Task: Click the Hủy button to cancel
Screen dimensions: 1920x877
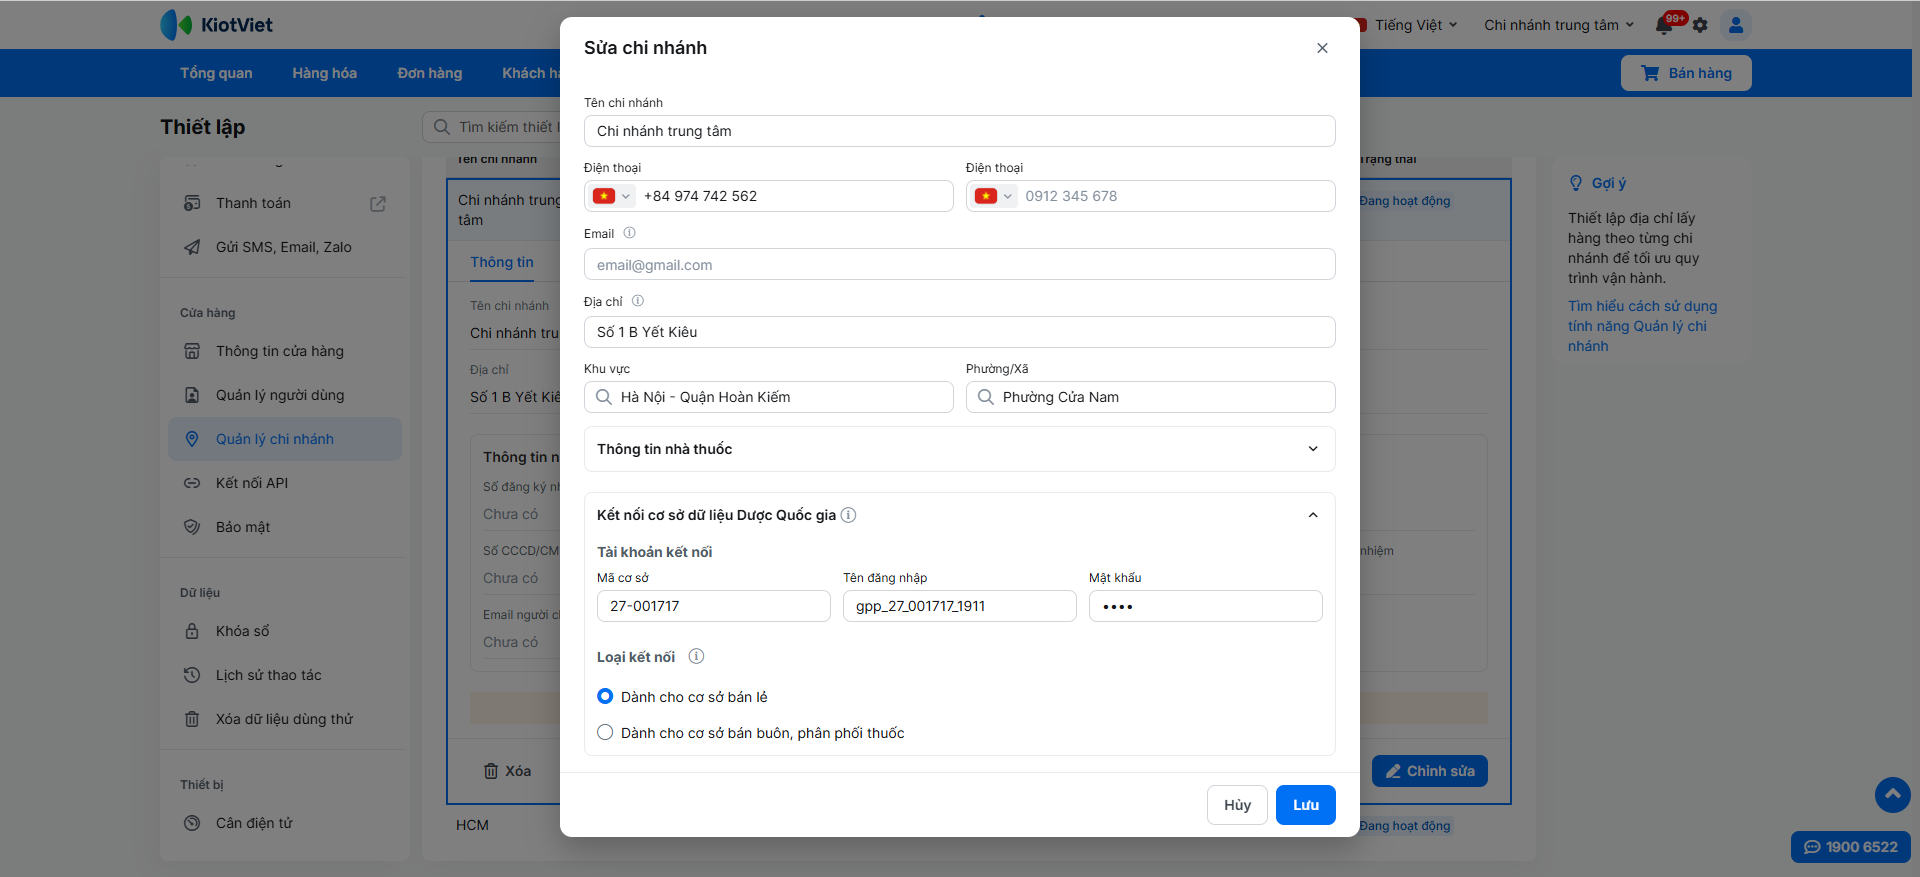Action: 1237,805
